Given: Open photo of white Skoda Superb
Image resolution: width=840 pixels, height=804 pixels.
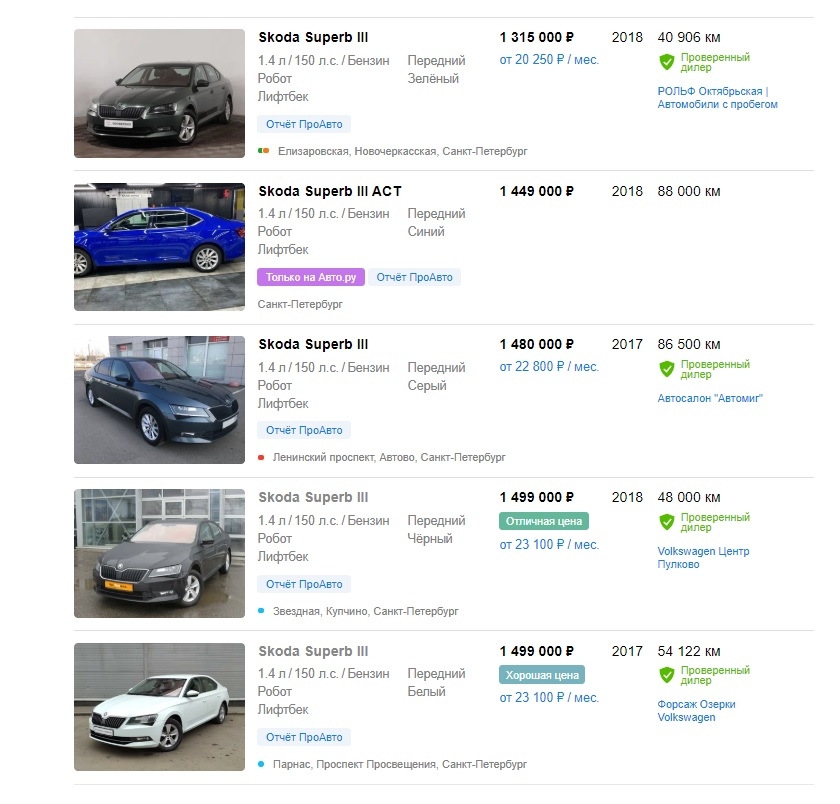Looking at the screenshot, I should pos(159,707).
